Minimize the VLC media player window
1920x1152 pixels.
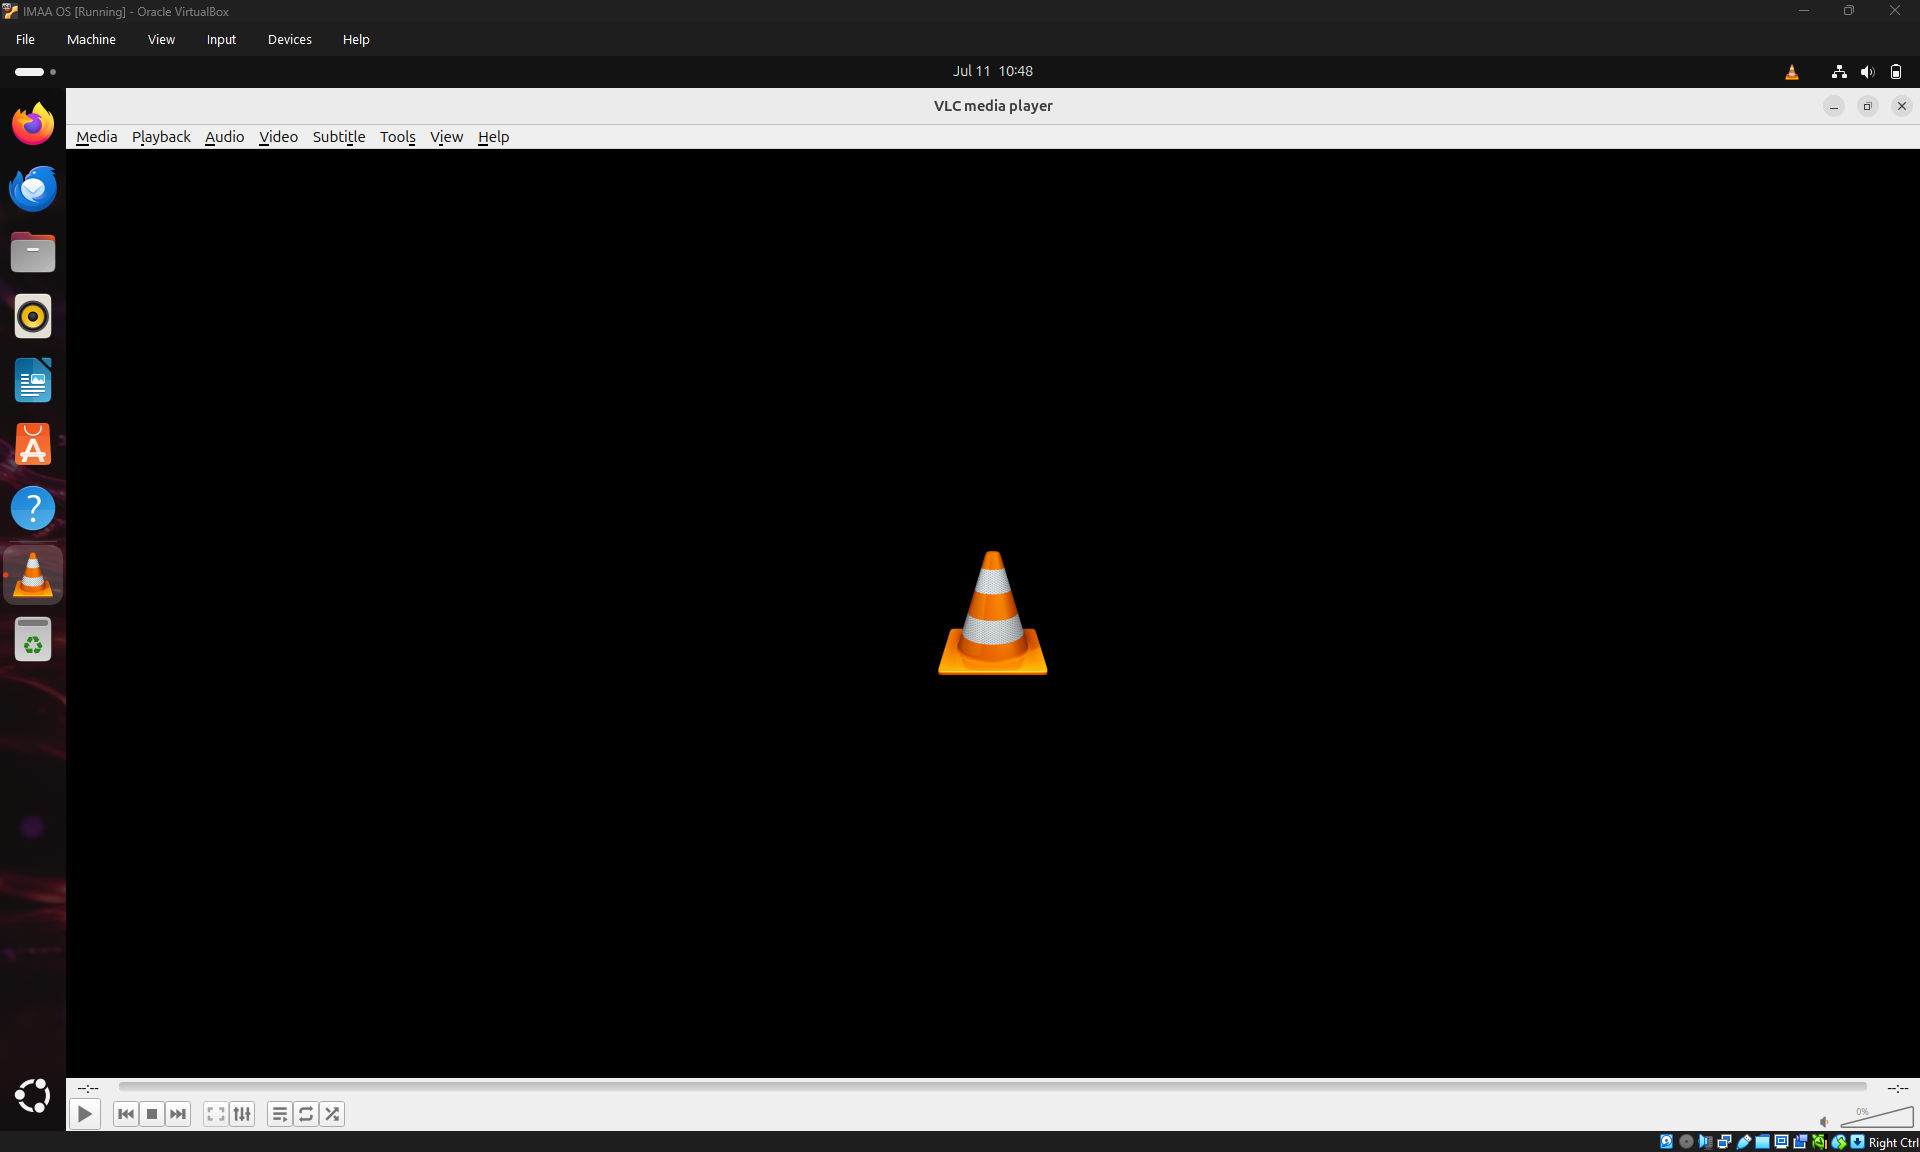click(x=1833, y=106)
